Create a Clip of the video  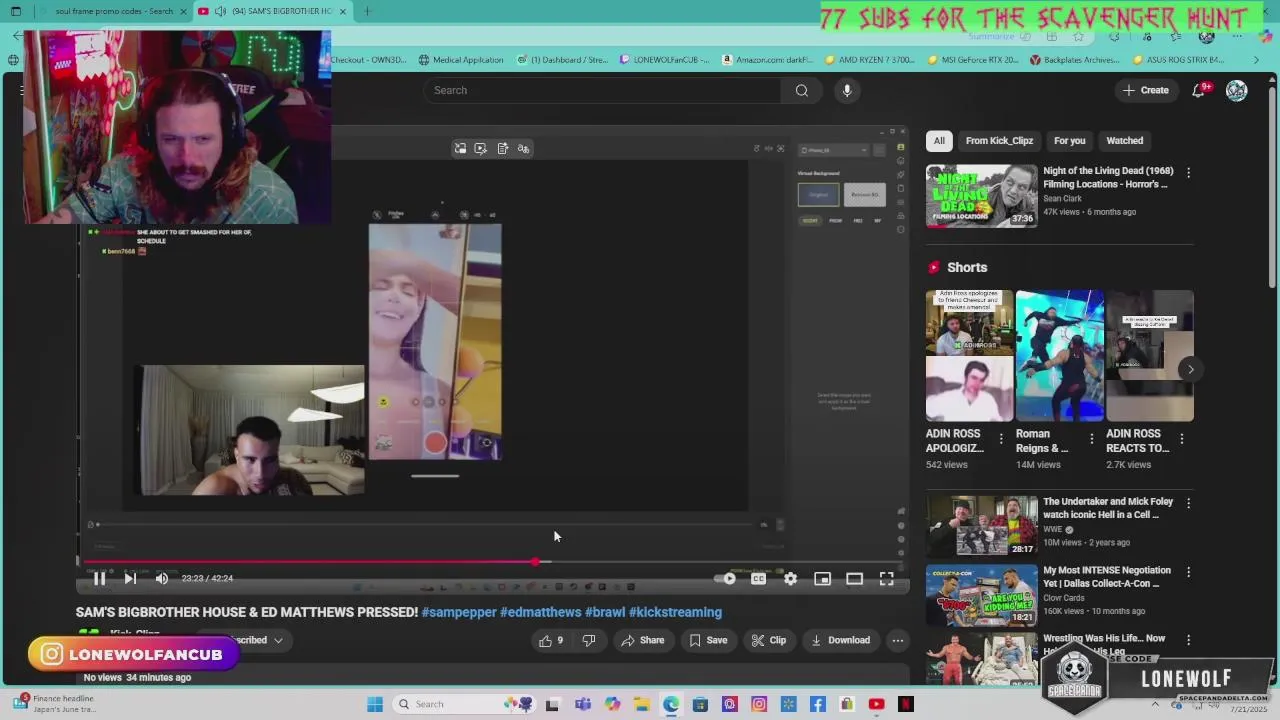pos(768,640)
